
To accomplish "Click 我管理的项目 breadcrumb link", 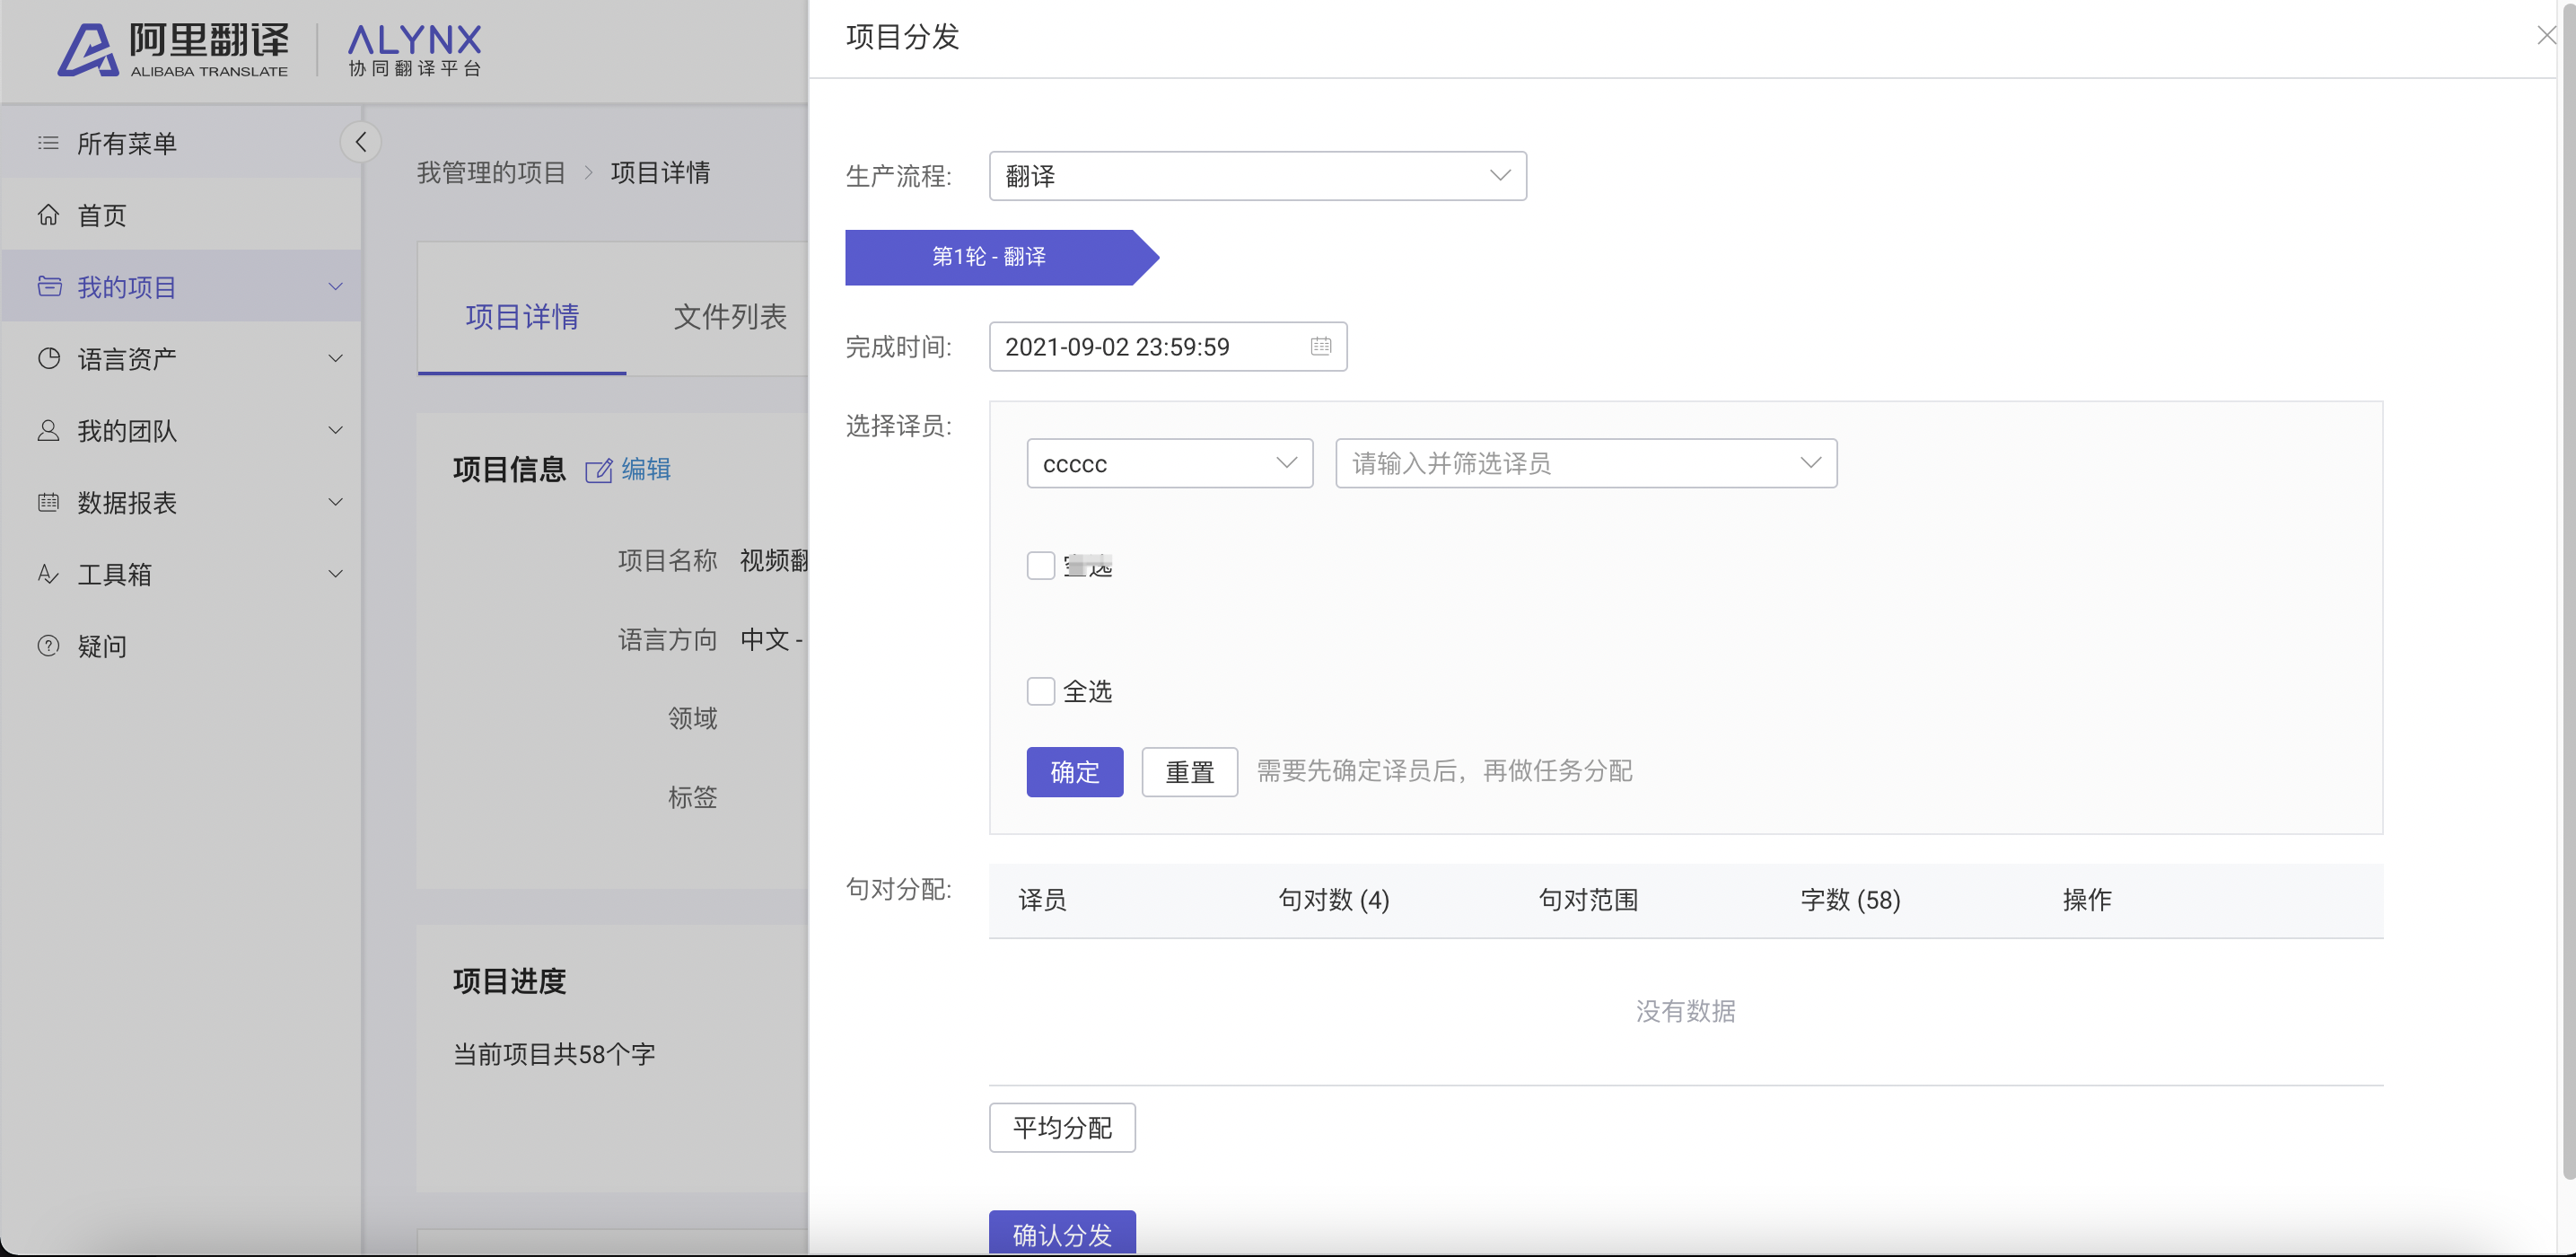I will (x=491, y=172).
